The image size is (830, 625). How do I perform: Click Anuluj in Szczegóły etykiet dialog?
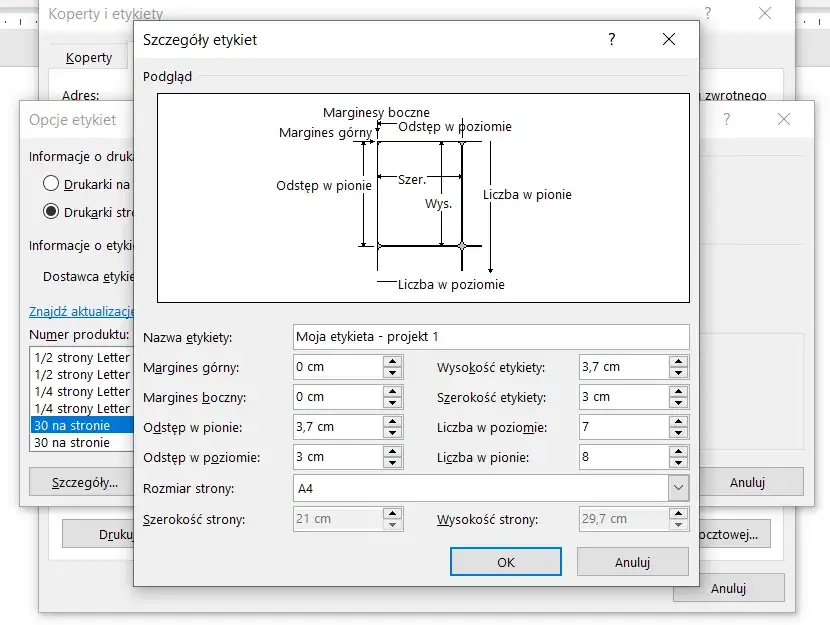click(633, 562)
